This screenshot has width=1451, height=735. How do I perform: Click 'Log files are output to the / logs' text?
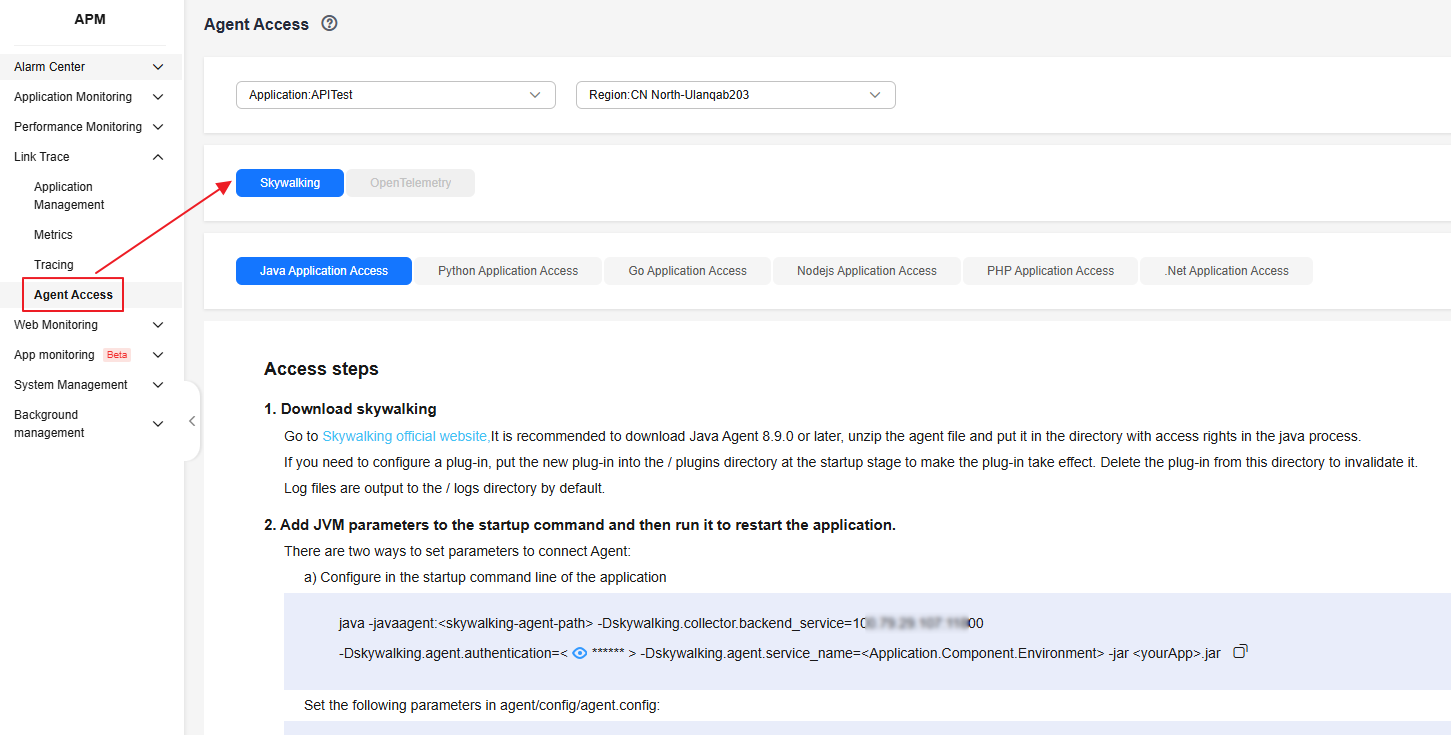[x=444, y=489]
